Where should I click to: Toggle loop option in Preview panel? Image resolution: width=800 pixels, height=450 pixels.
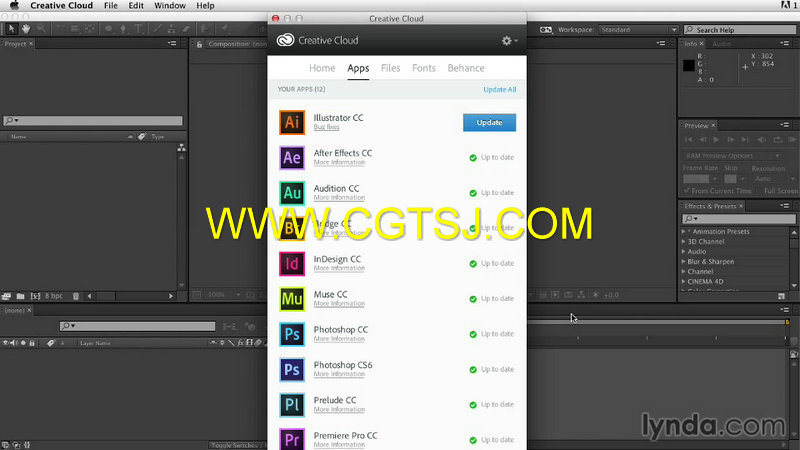[x=778, y=139]
